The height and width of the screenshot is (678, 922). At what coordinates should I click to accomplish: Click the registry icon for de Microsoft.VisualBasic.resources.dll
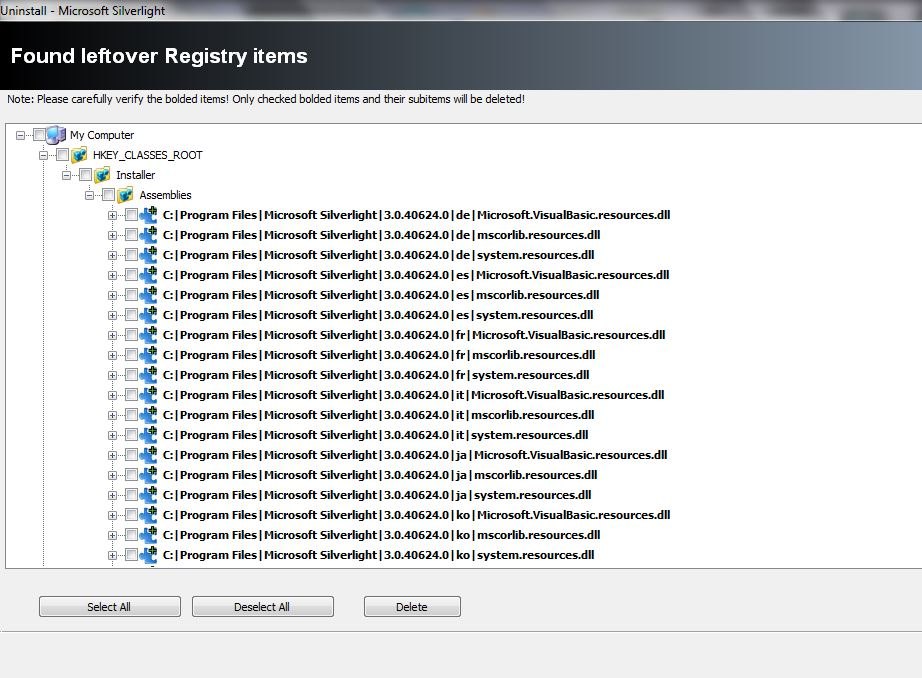coord(148,215)
